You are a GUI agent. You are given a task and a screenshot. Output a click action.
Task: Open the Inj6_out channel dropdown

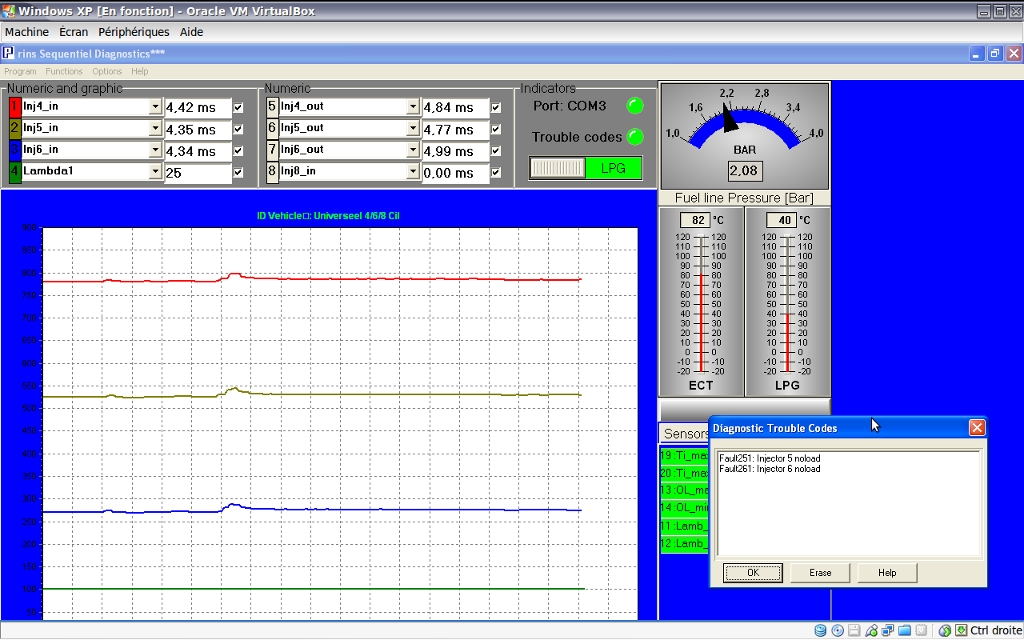tap(413, 150)
